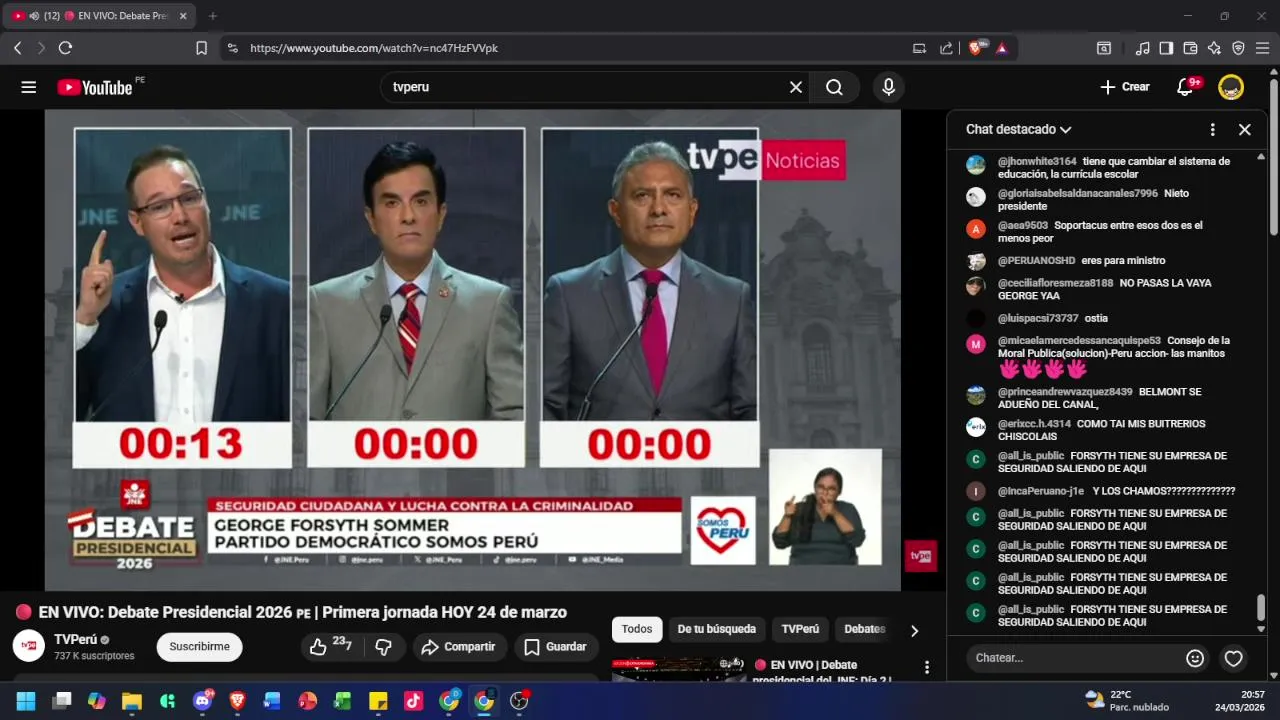Viewport: 1280px width, 720px height.
Task: Show more filter chips with the arrow
Action: (x=914, y=630)
